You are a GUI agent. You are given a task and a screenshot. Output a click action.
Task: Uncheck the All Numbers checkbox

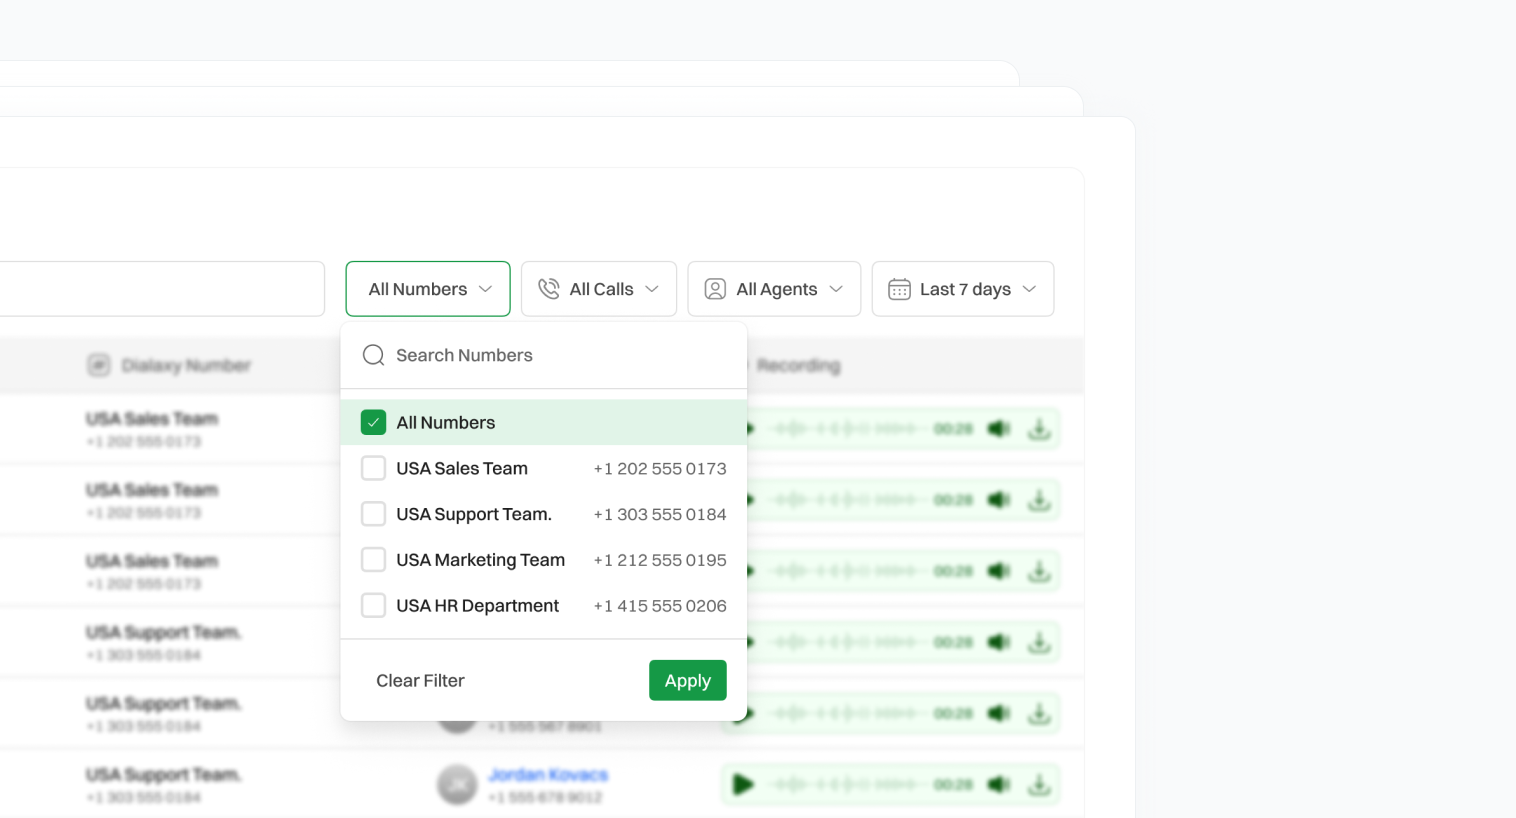pos(373,423)
